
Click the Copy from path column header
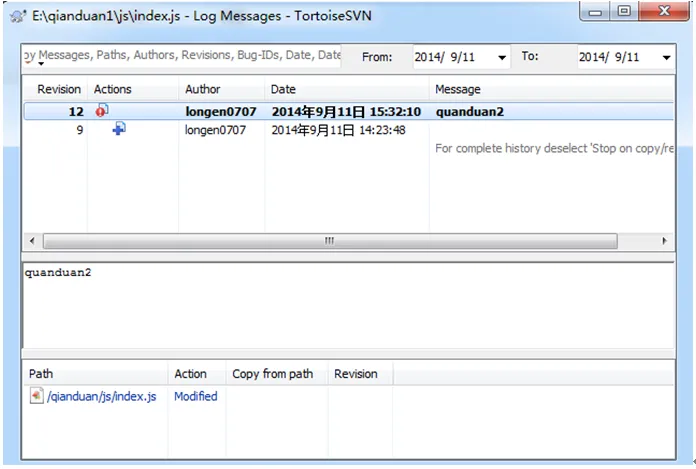[277, 374]
